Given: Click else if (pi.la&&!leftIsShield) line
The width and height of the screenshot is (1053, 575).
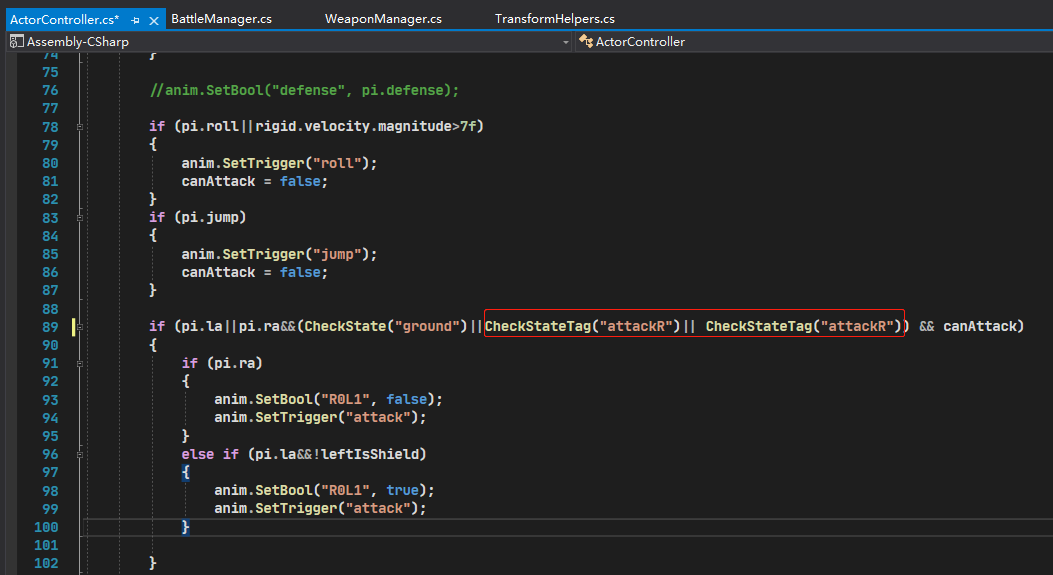Looking at the screenshot, I should [x=304, y=454].
